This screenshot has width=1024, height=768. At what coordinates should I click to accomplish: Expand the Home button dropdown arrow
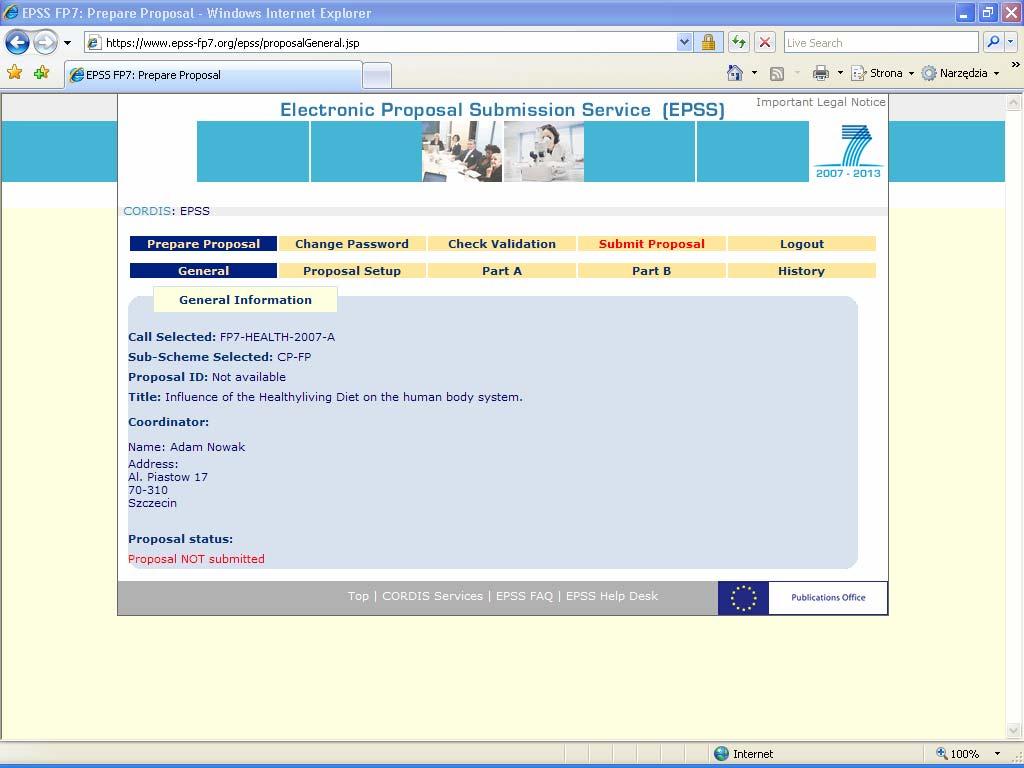tap(754, 73)
